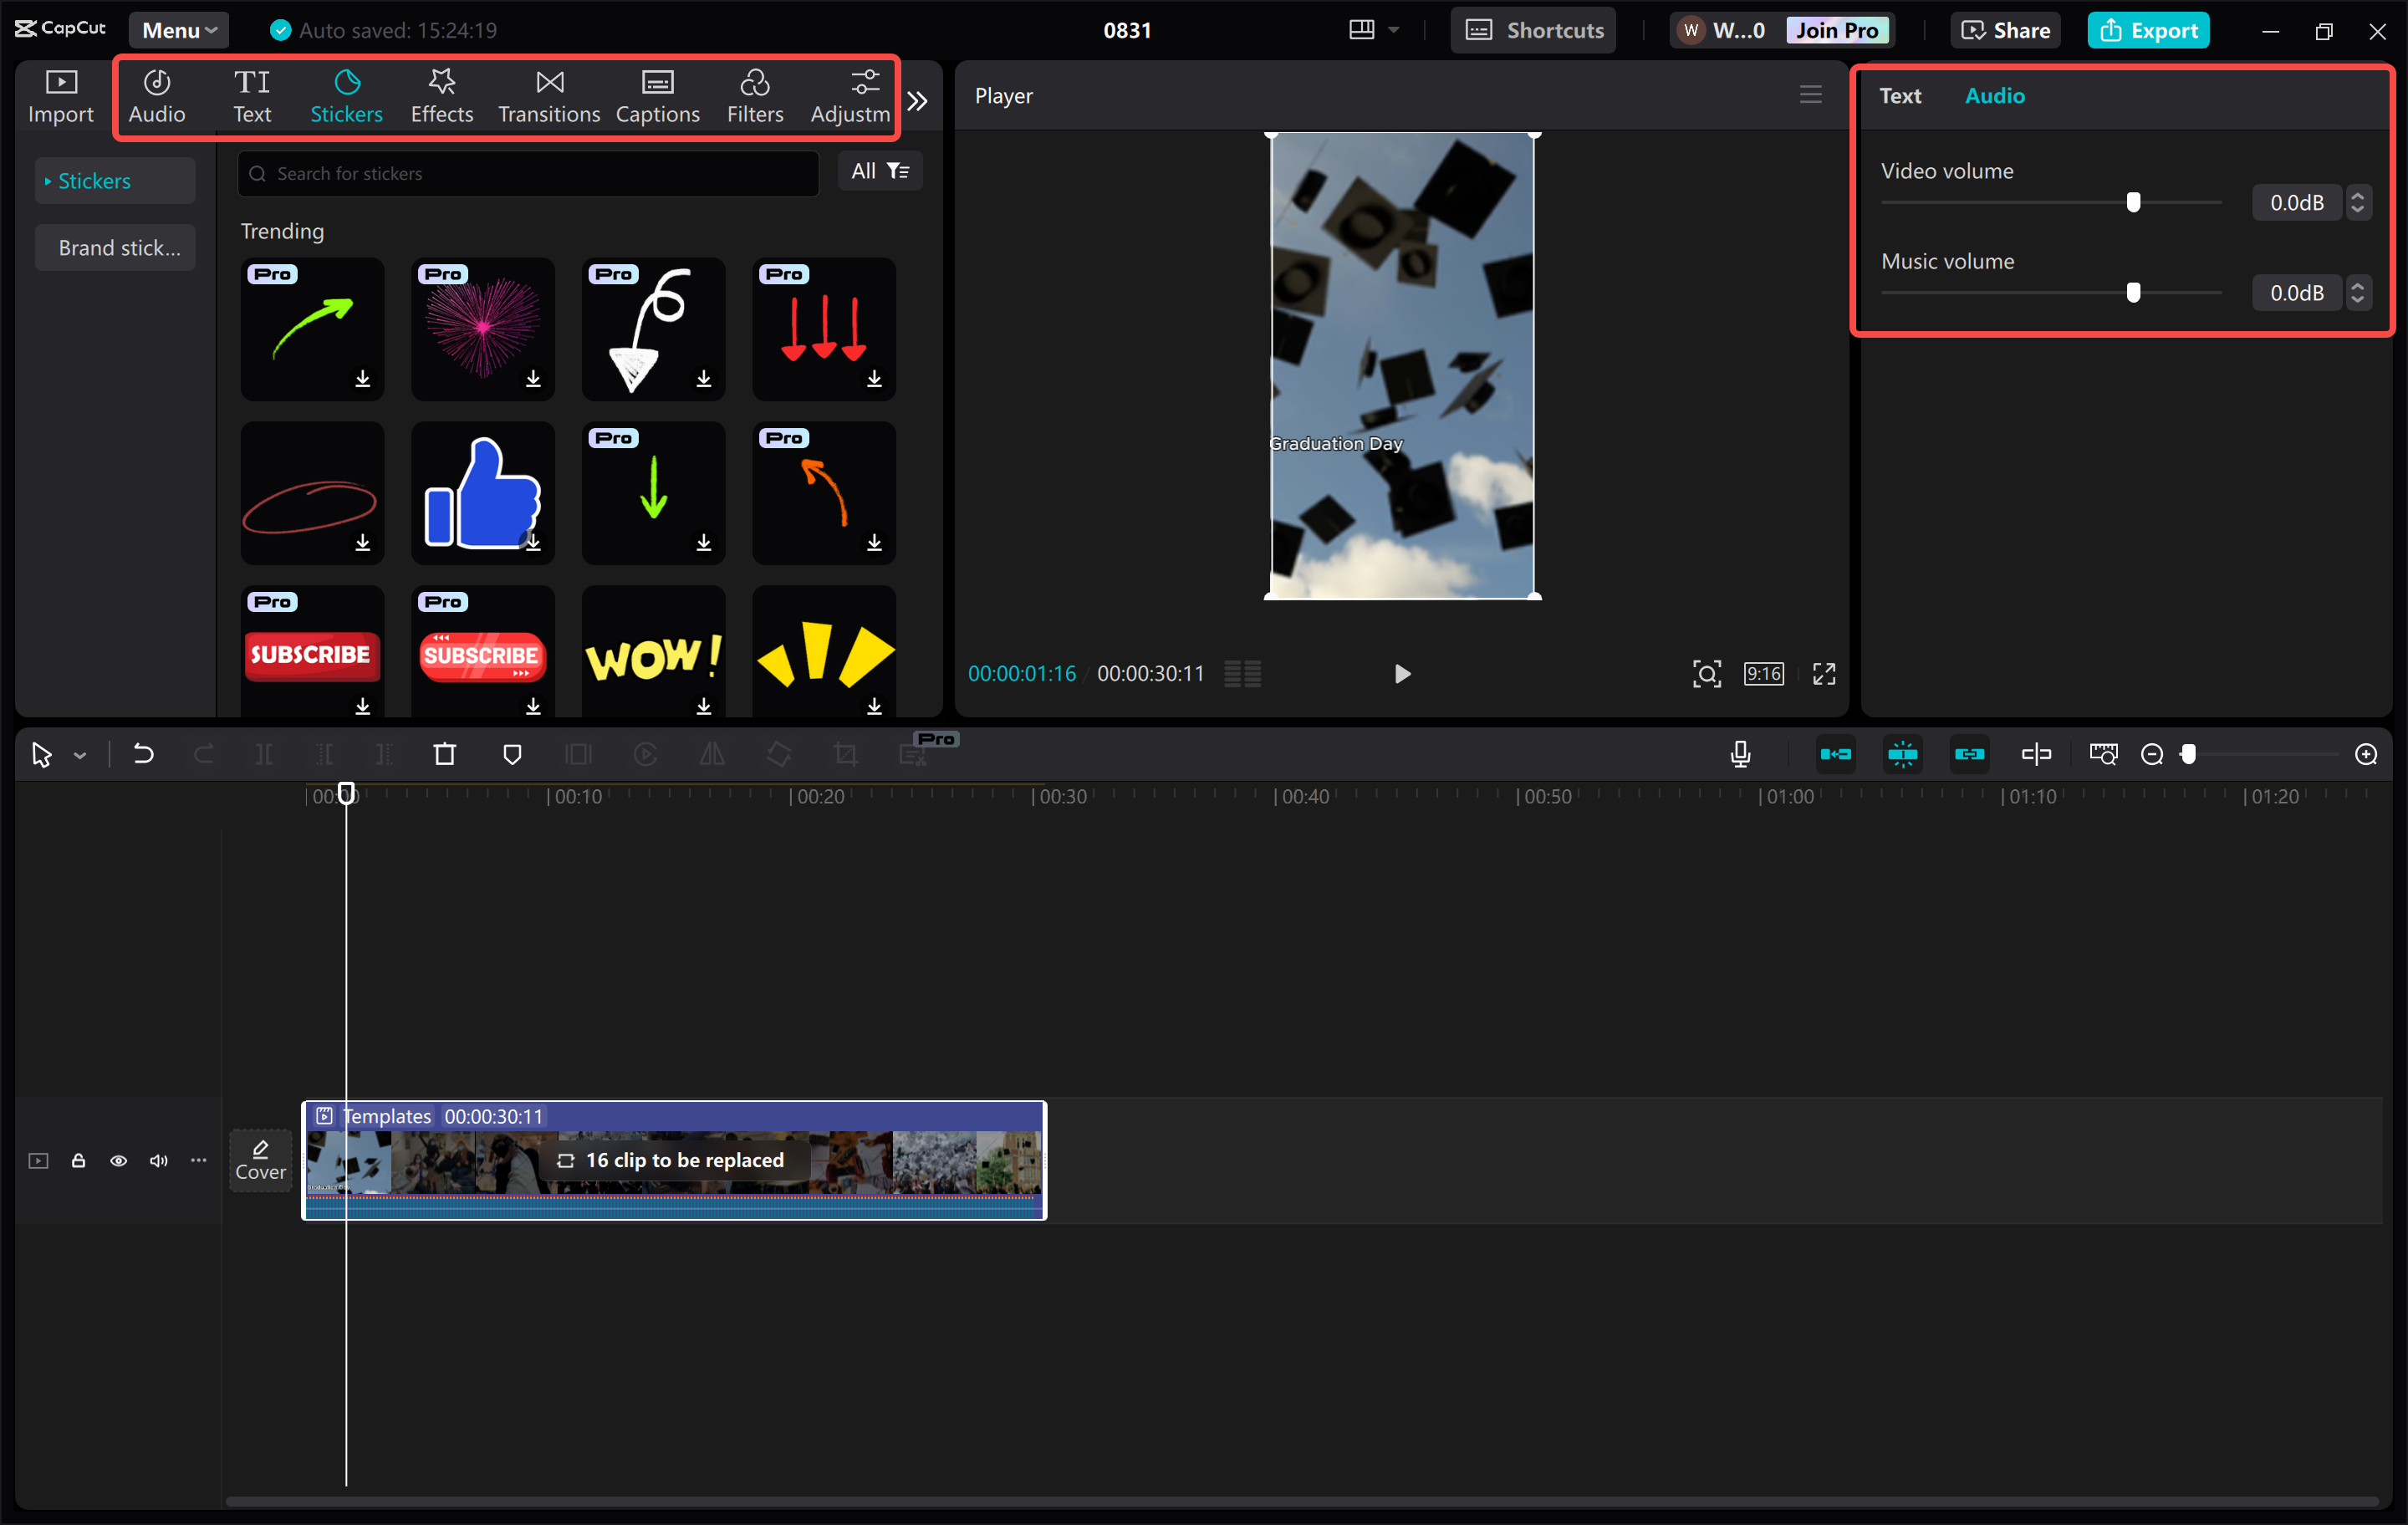Image resolution: width=2408 pixels, height=1525 pixels.
Task: Split the clip at the playhead
Action: tap(263, 754)
